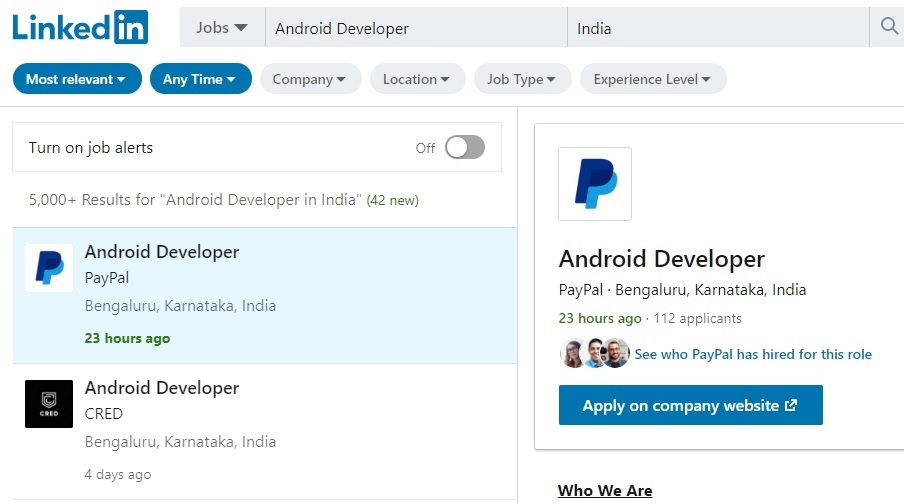Viewport: 904px width, 504px height.
Task: Expand the Most relevant sort dropdown
Action: coord(76,79)
